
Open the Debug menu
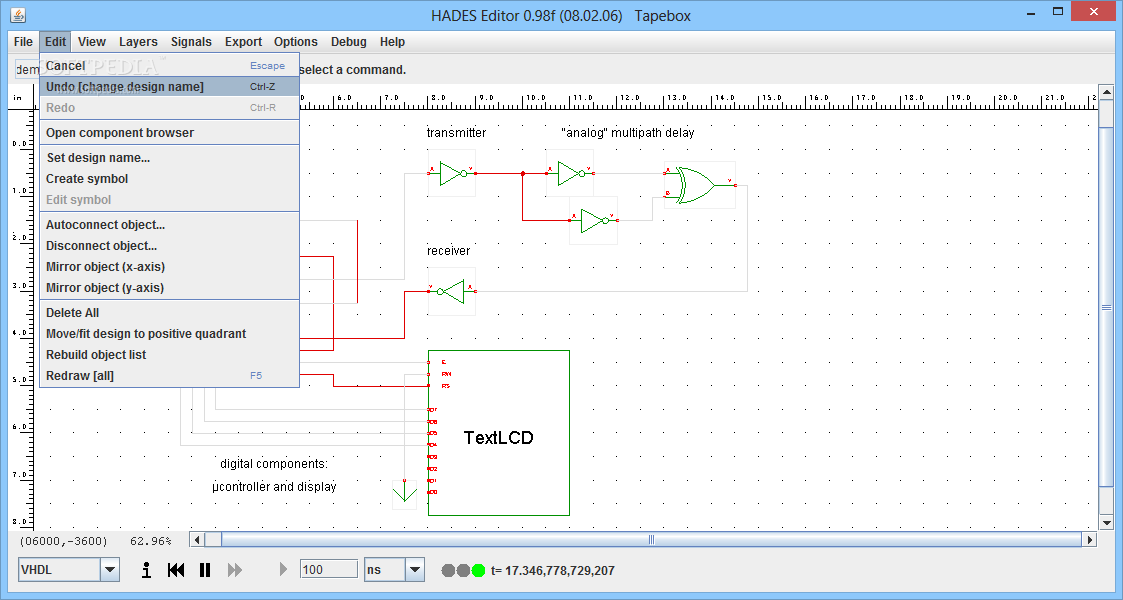pos(349,42)
